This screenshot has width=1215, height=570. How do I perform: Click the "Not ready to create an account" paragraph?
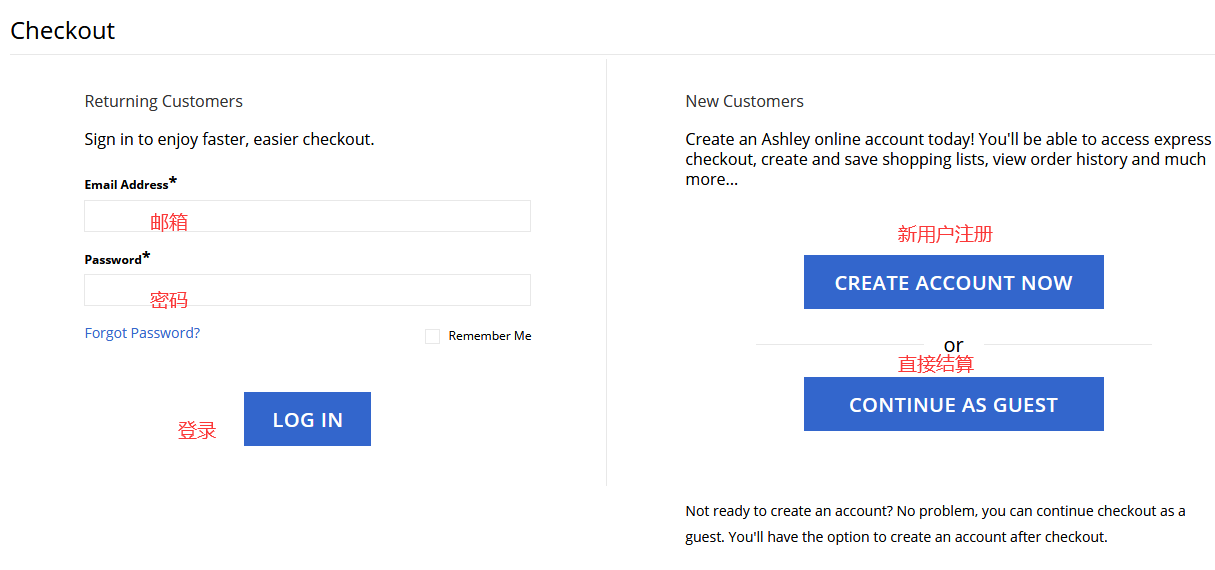(935, 524)
